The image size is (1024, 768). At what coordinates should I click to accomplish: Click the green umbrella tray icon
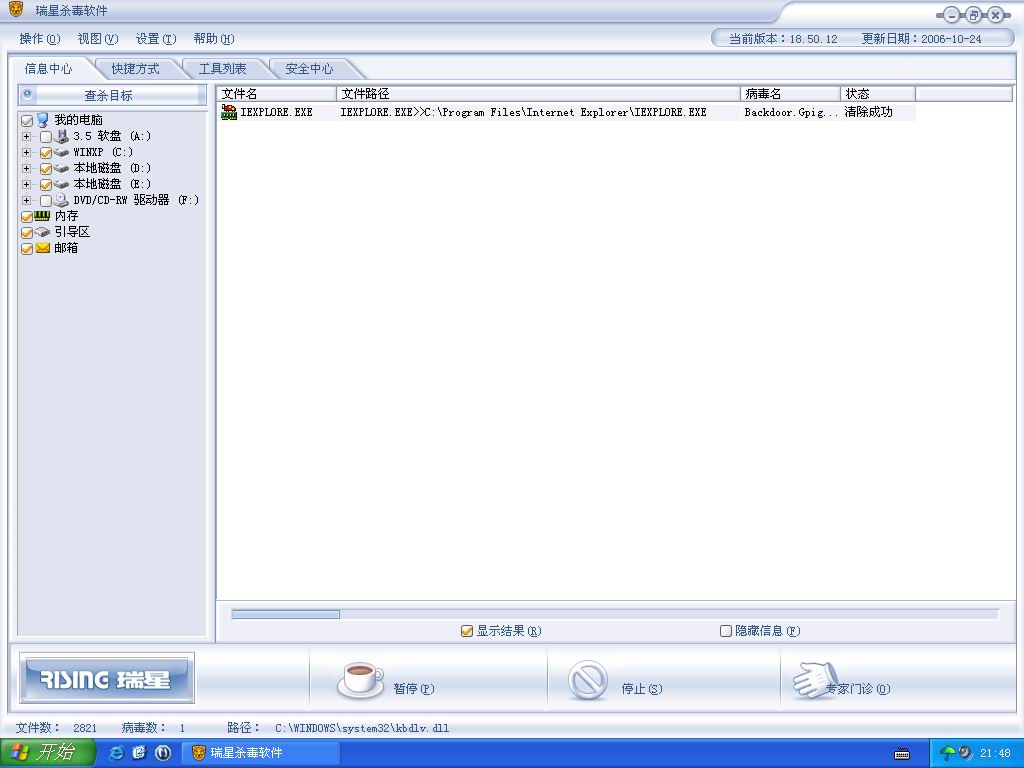(x=947, y=753)
